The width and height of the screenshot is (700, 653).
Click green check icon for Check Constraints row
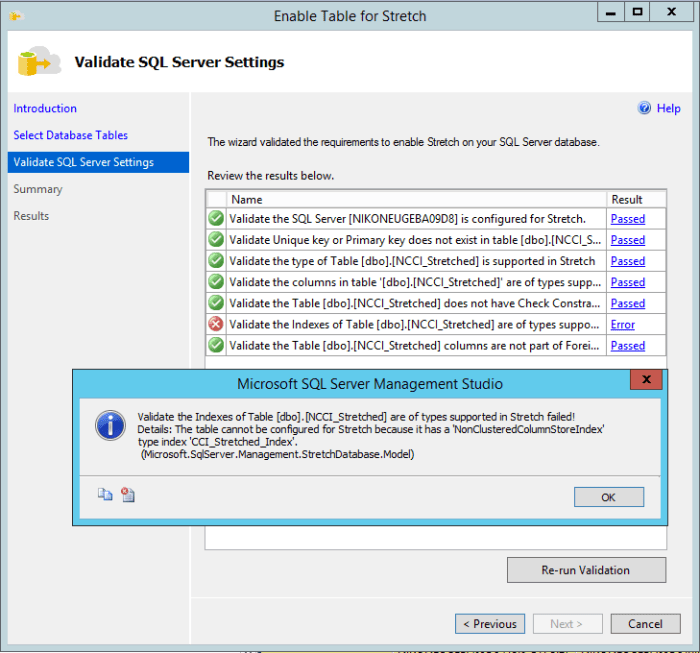[216, 303]
